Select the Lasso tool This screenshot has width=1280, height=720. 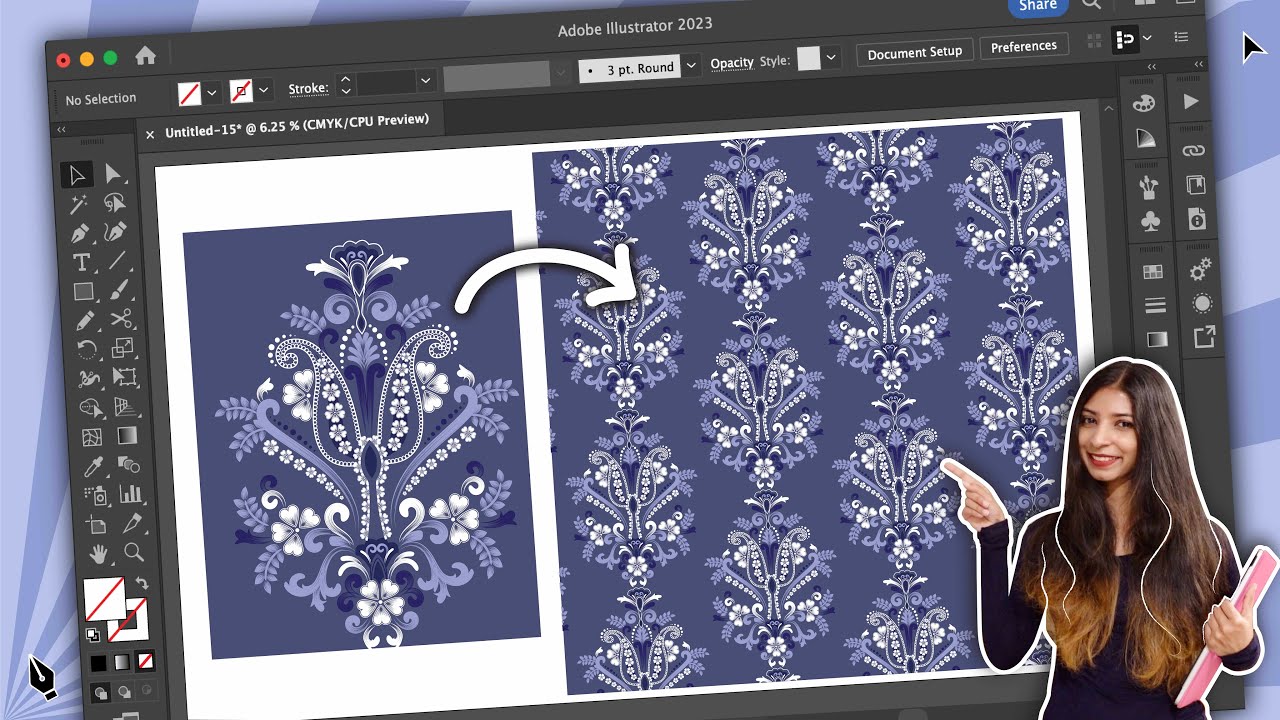click(115, 203)
